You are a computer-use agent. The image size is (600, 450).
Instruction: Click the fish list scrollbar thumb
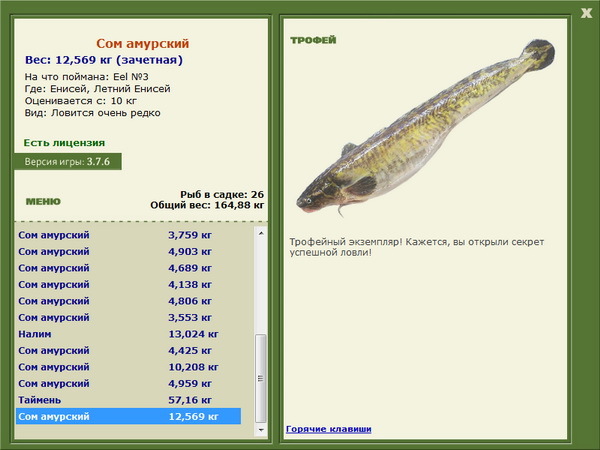click(x=261, y=378)
